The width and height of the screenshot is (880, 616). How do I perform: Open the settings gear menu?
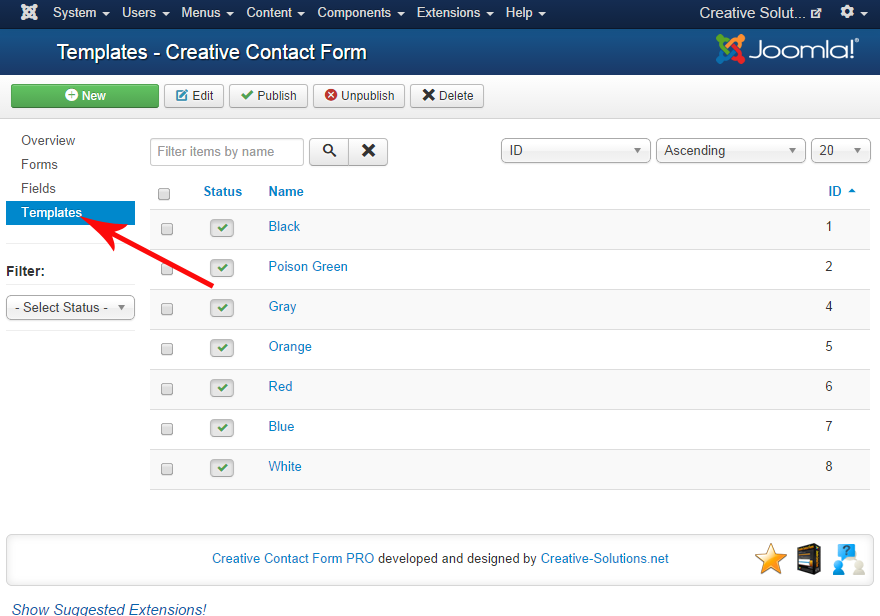pyautogui.click(x=853, y=12)
